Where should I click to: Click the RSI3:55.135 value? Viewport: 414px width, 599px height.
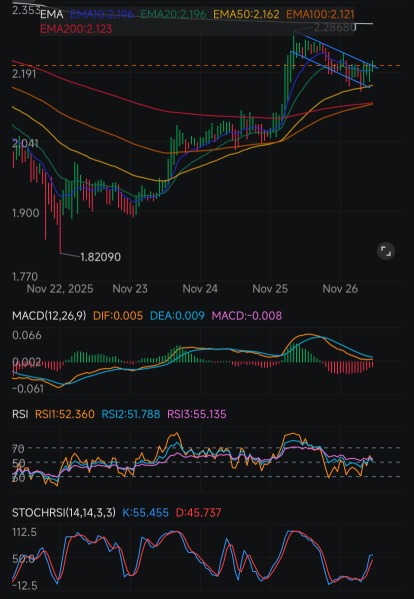pos(197,414)
